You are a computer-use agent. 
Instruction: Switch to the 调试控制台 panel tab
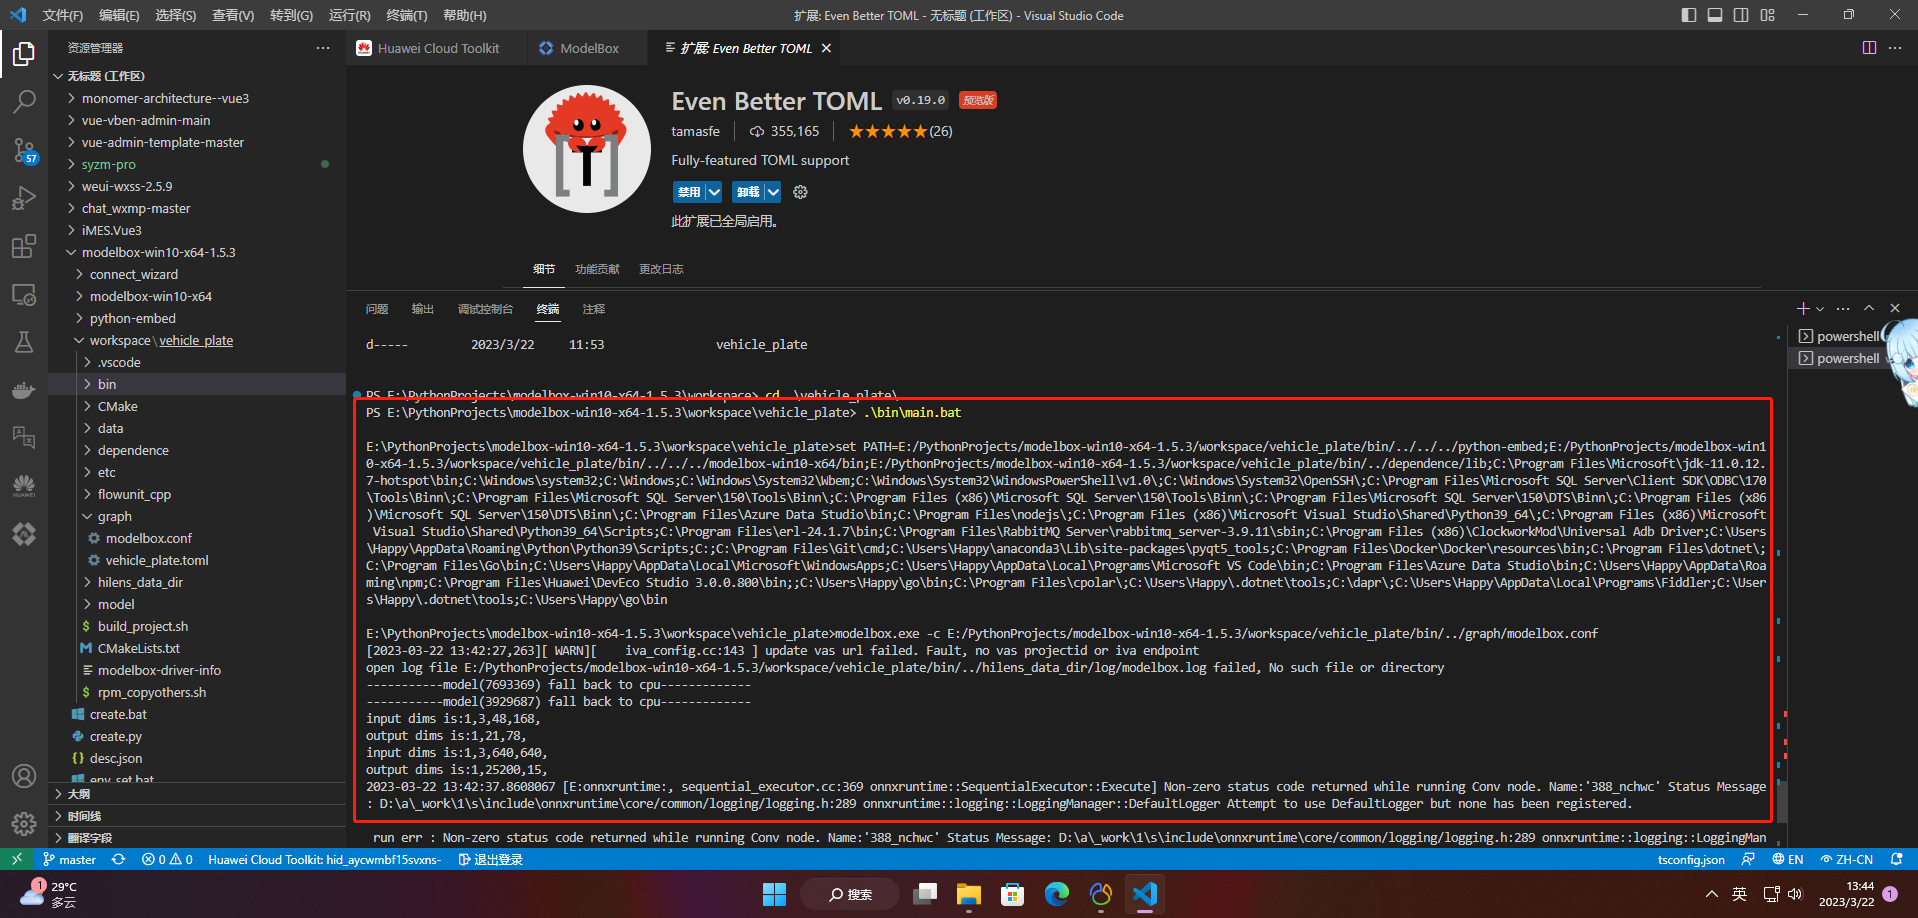(485, 309)
